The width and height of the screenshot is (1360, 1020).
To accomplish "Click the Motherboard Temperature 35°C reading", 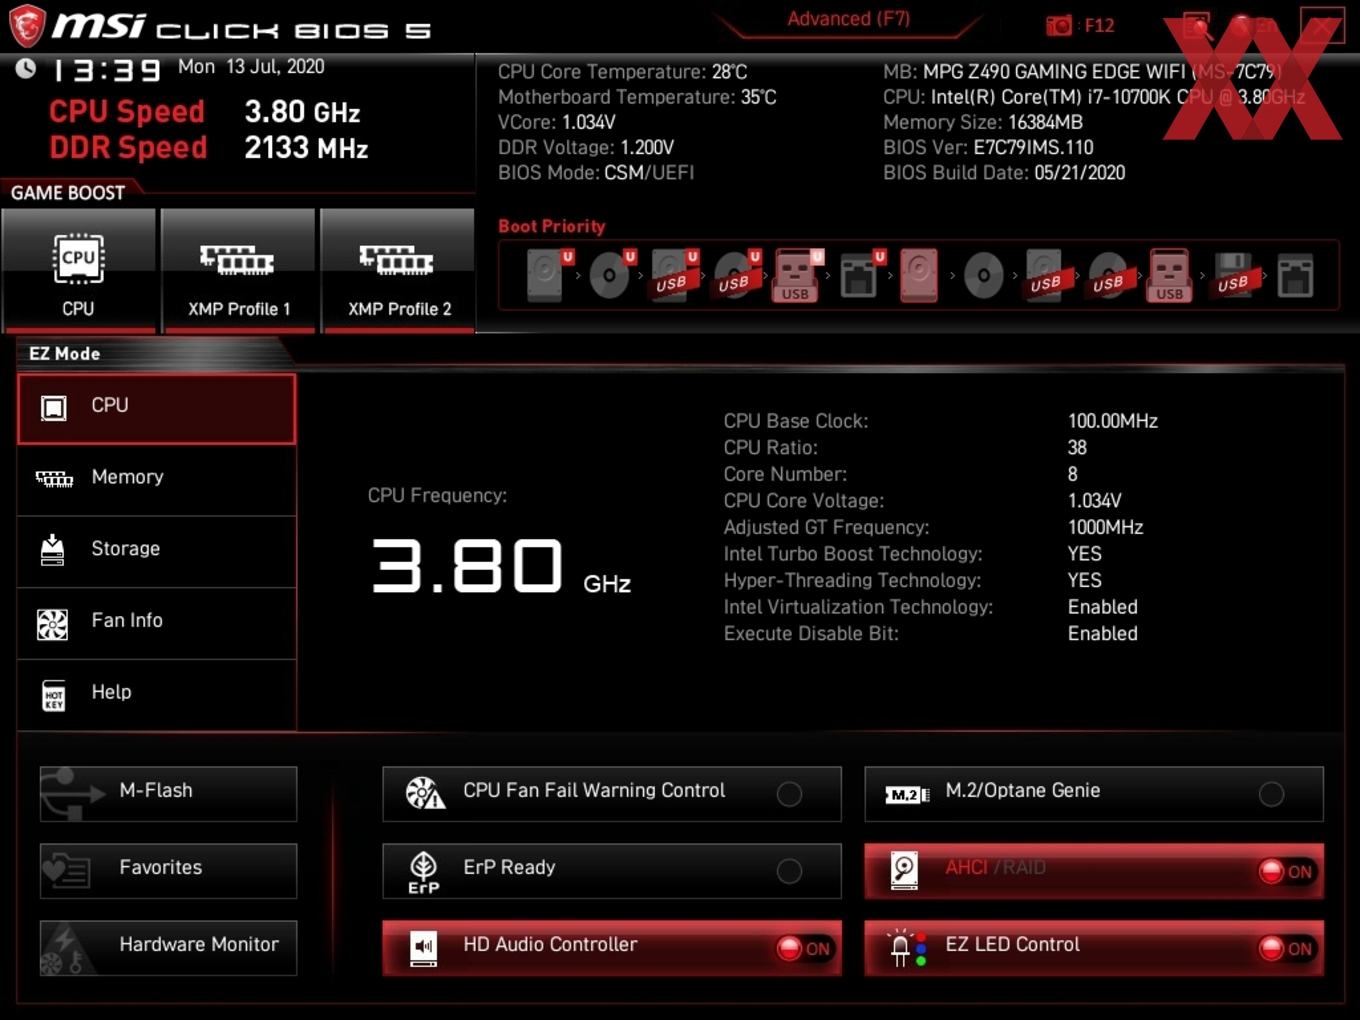I will (637, 97).
